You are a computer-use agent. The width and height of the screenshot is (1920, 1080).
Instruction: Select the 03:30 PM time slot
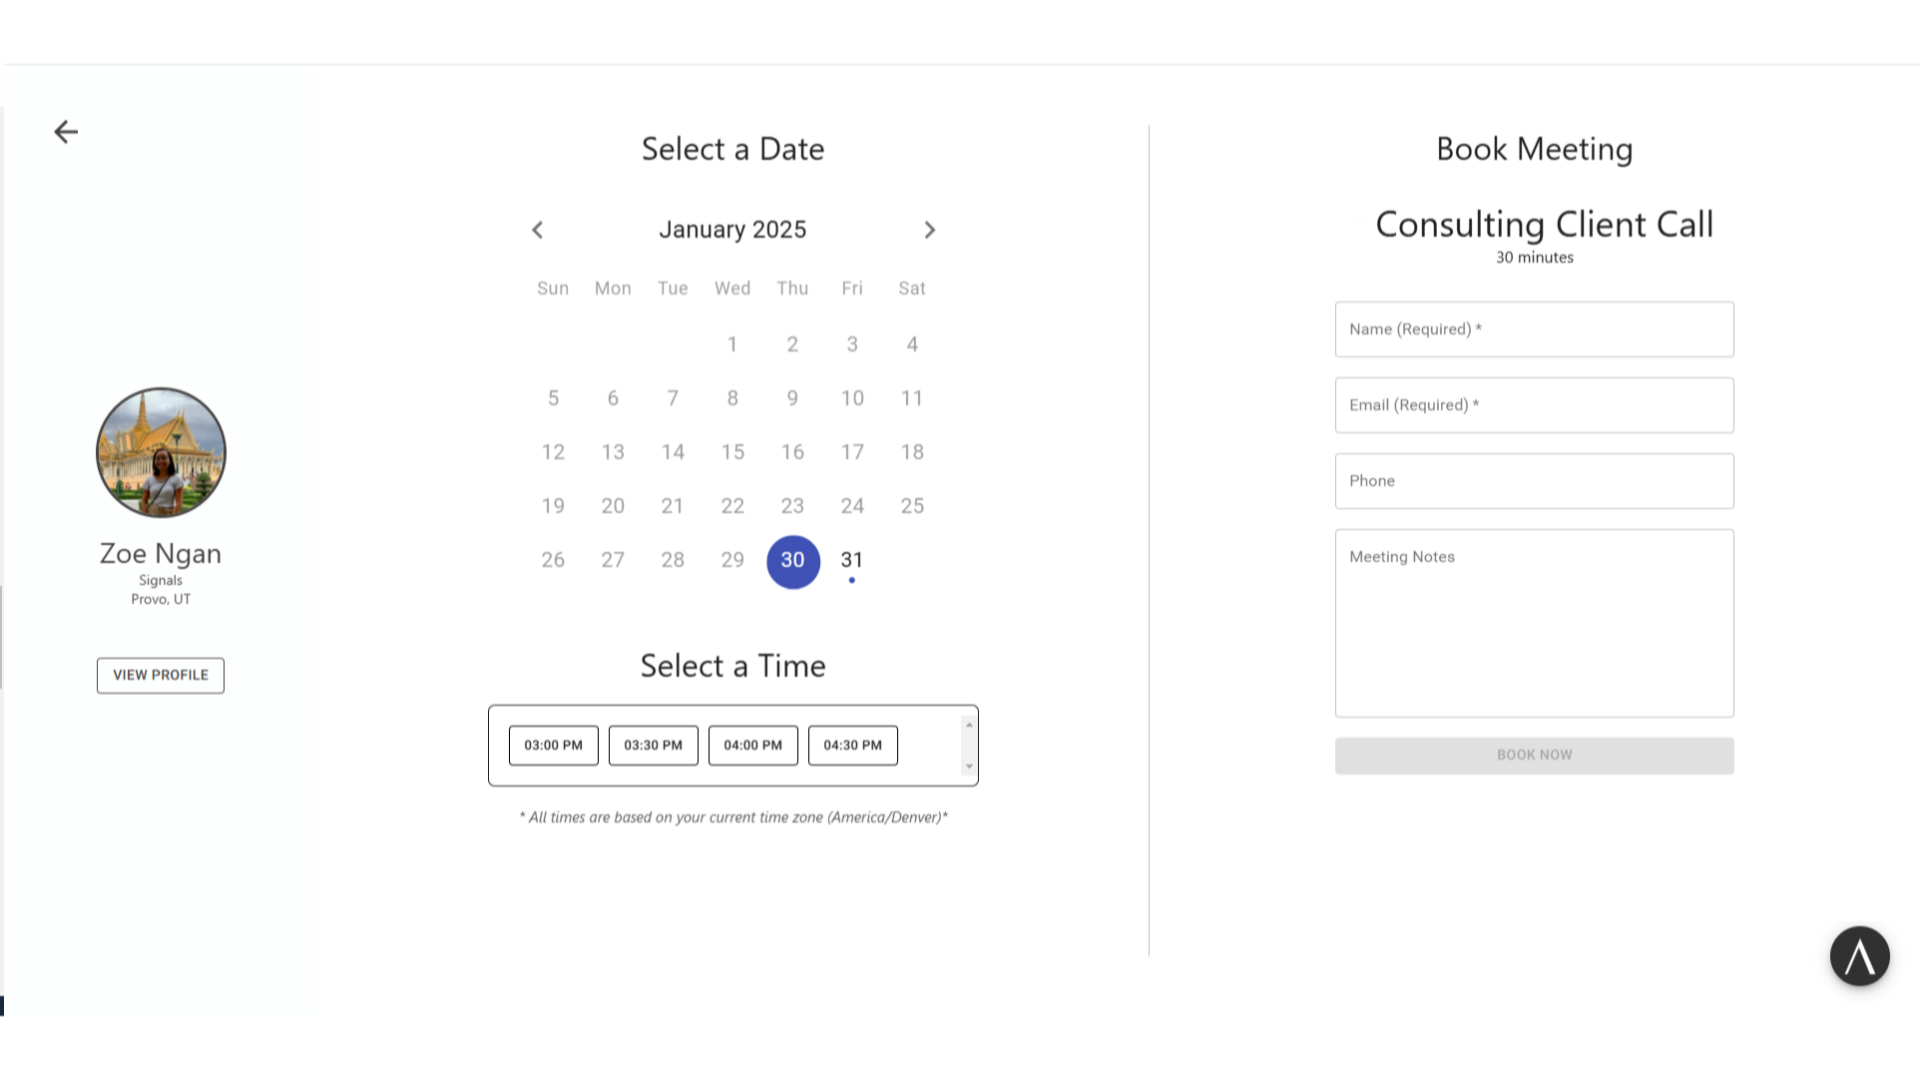[653, 745]
